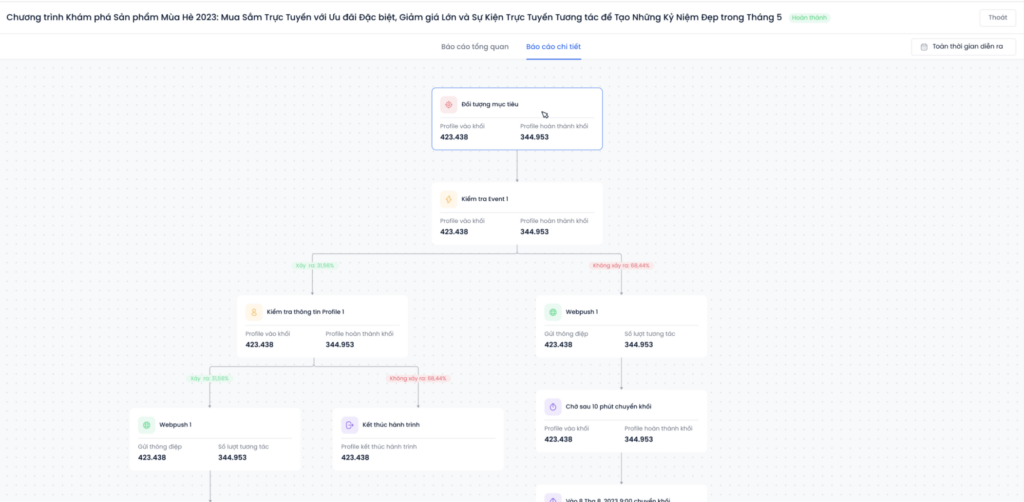The image size is (1024, 502).
Task: Click the Hoàn thành status badge
Action: (x=809, y=18)
